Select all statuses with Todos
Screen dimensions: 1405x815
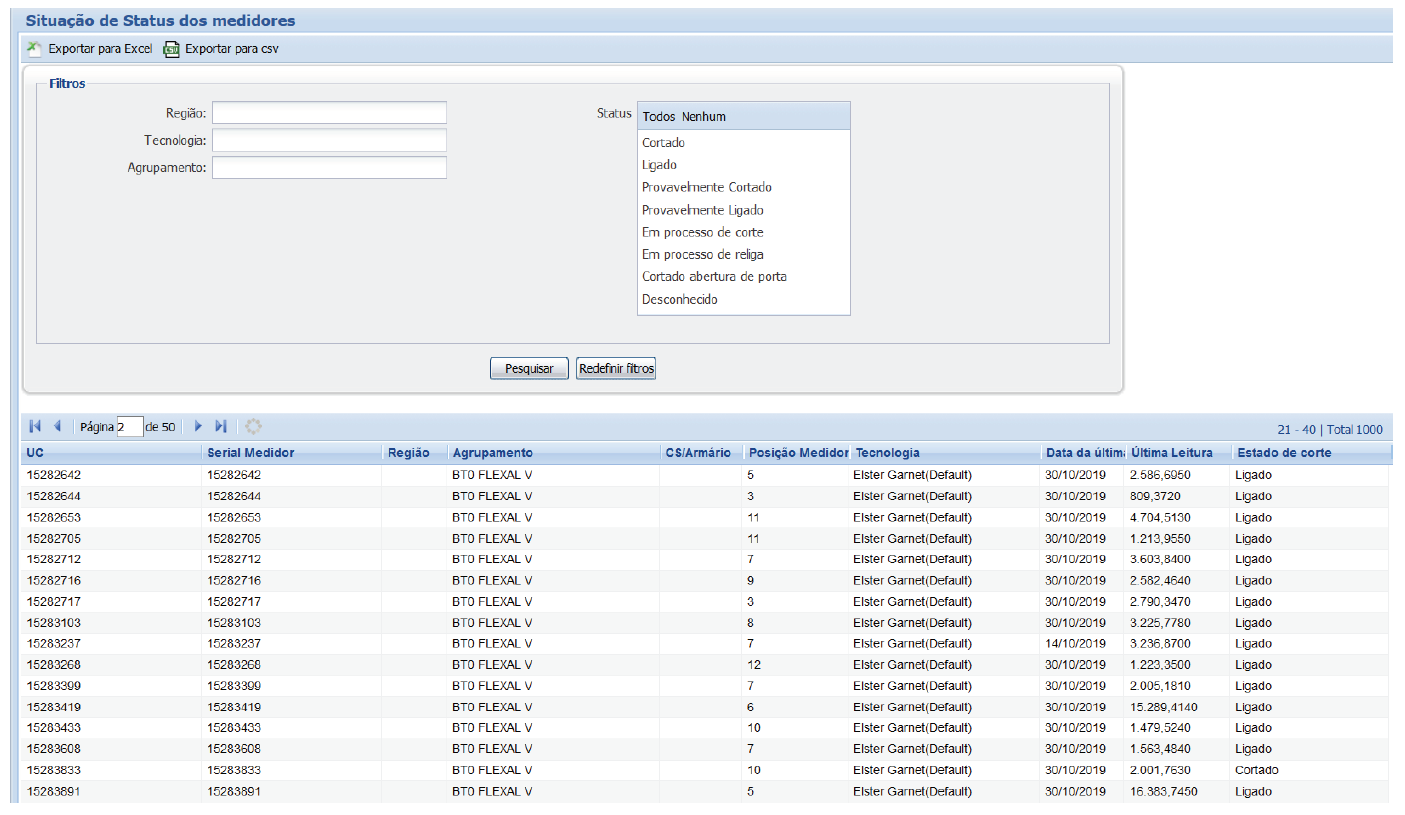click(x=659, y=117)
